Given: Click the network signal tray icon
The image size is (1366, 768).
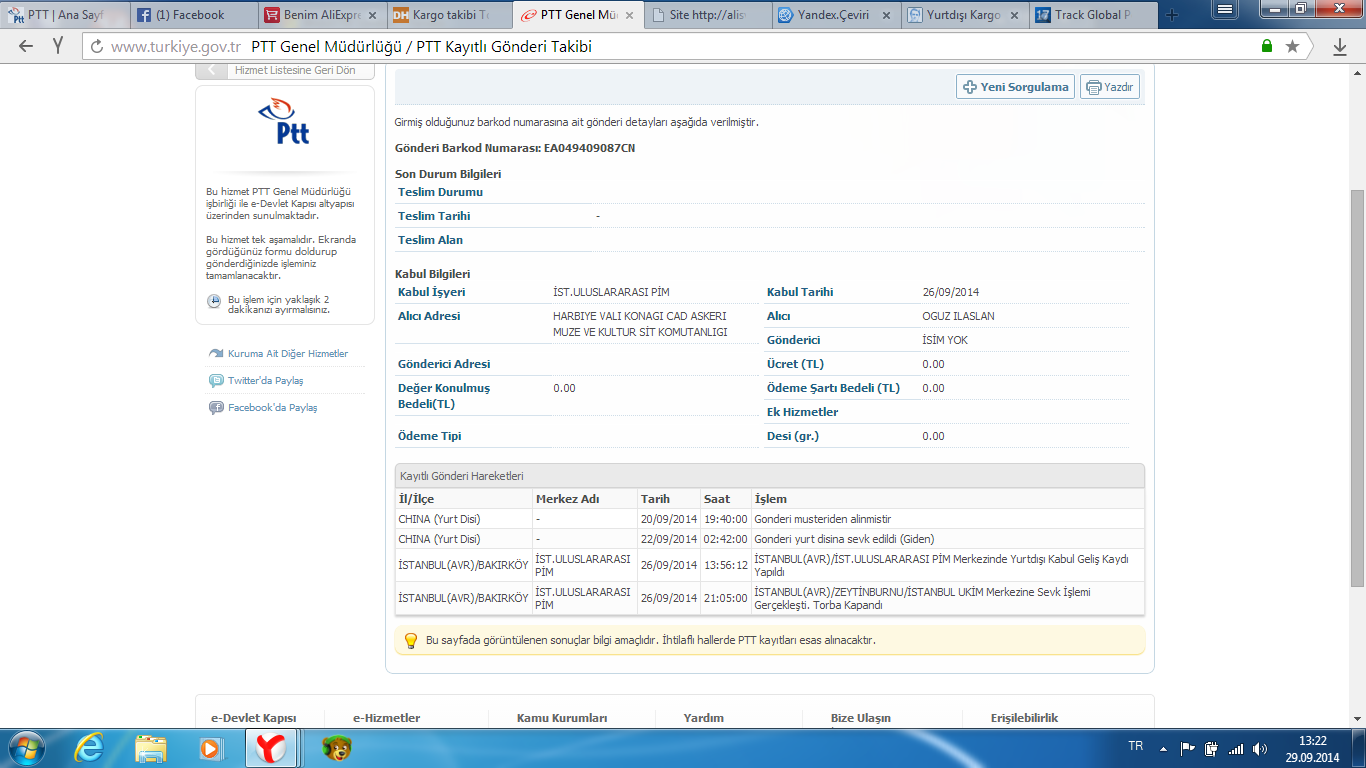Looking at the screenshot, I should click(1236, 748).
